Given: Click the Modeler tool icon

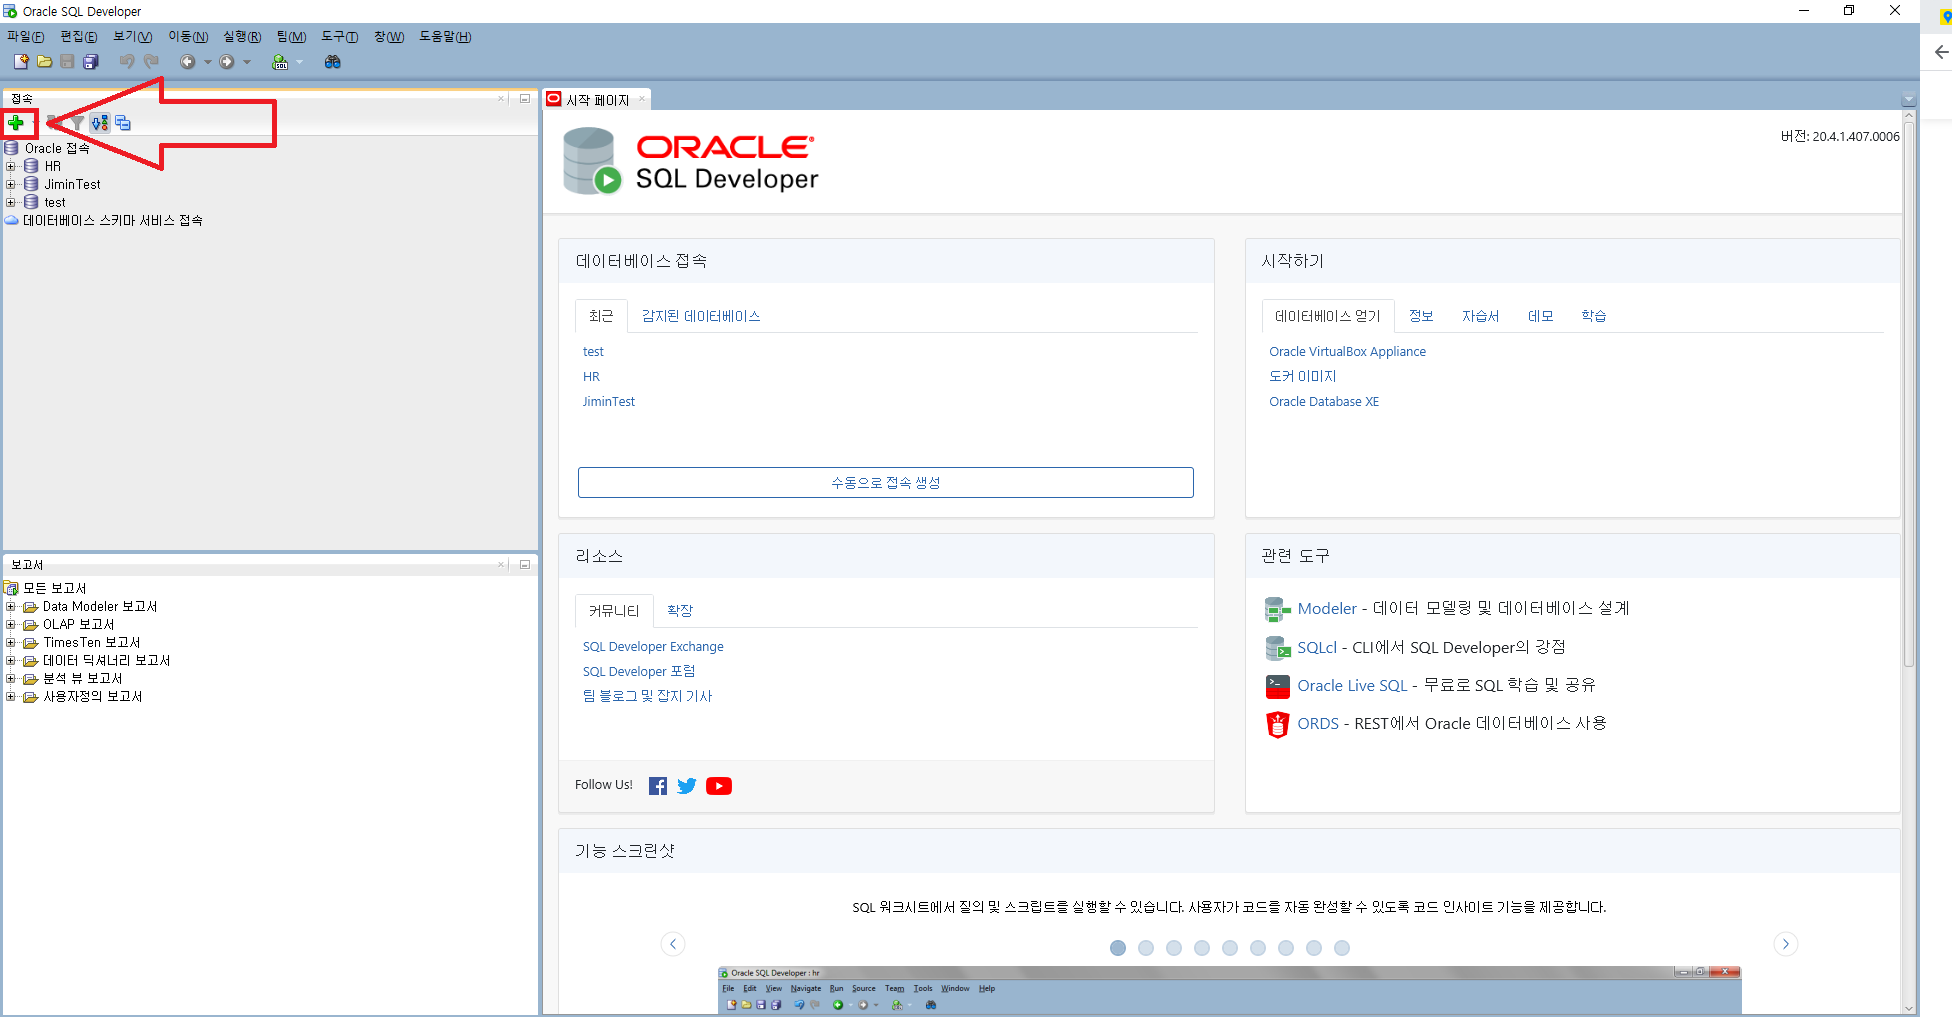Looking at the screenshot, I should point(1278,609).
